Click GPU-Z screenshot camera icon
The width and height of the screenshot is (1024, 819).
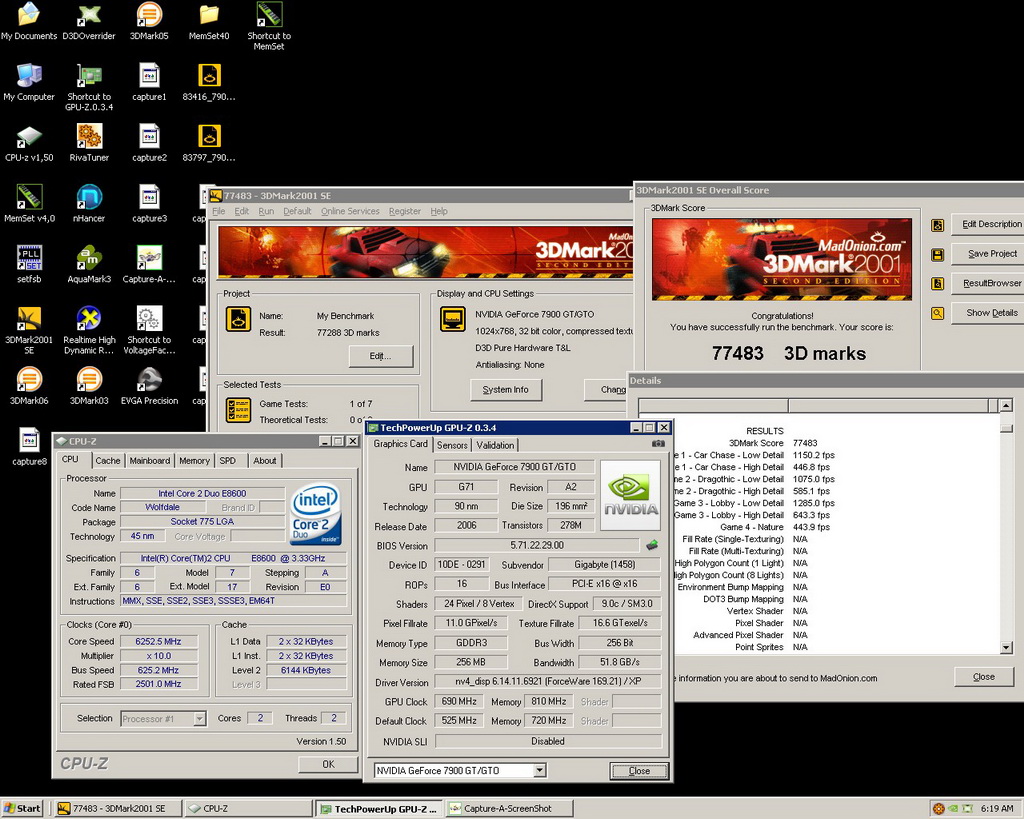pyautogui.click(x=658, y=443)
